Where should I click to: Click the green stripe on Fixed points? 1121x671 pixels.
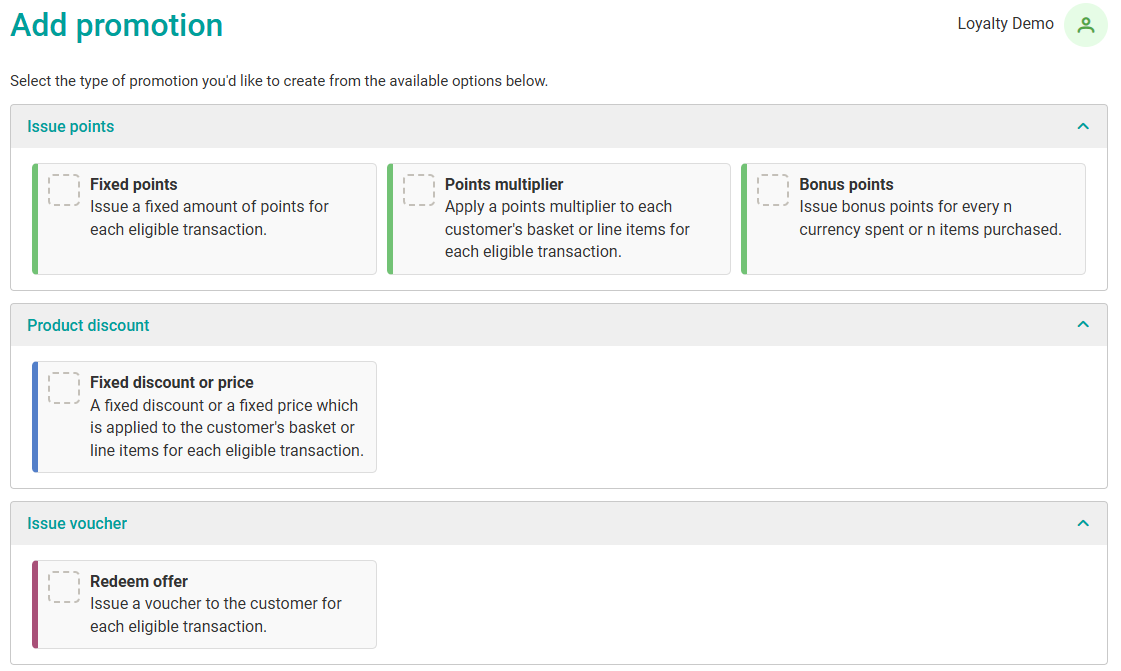35,219
